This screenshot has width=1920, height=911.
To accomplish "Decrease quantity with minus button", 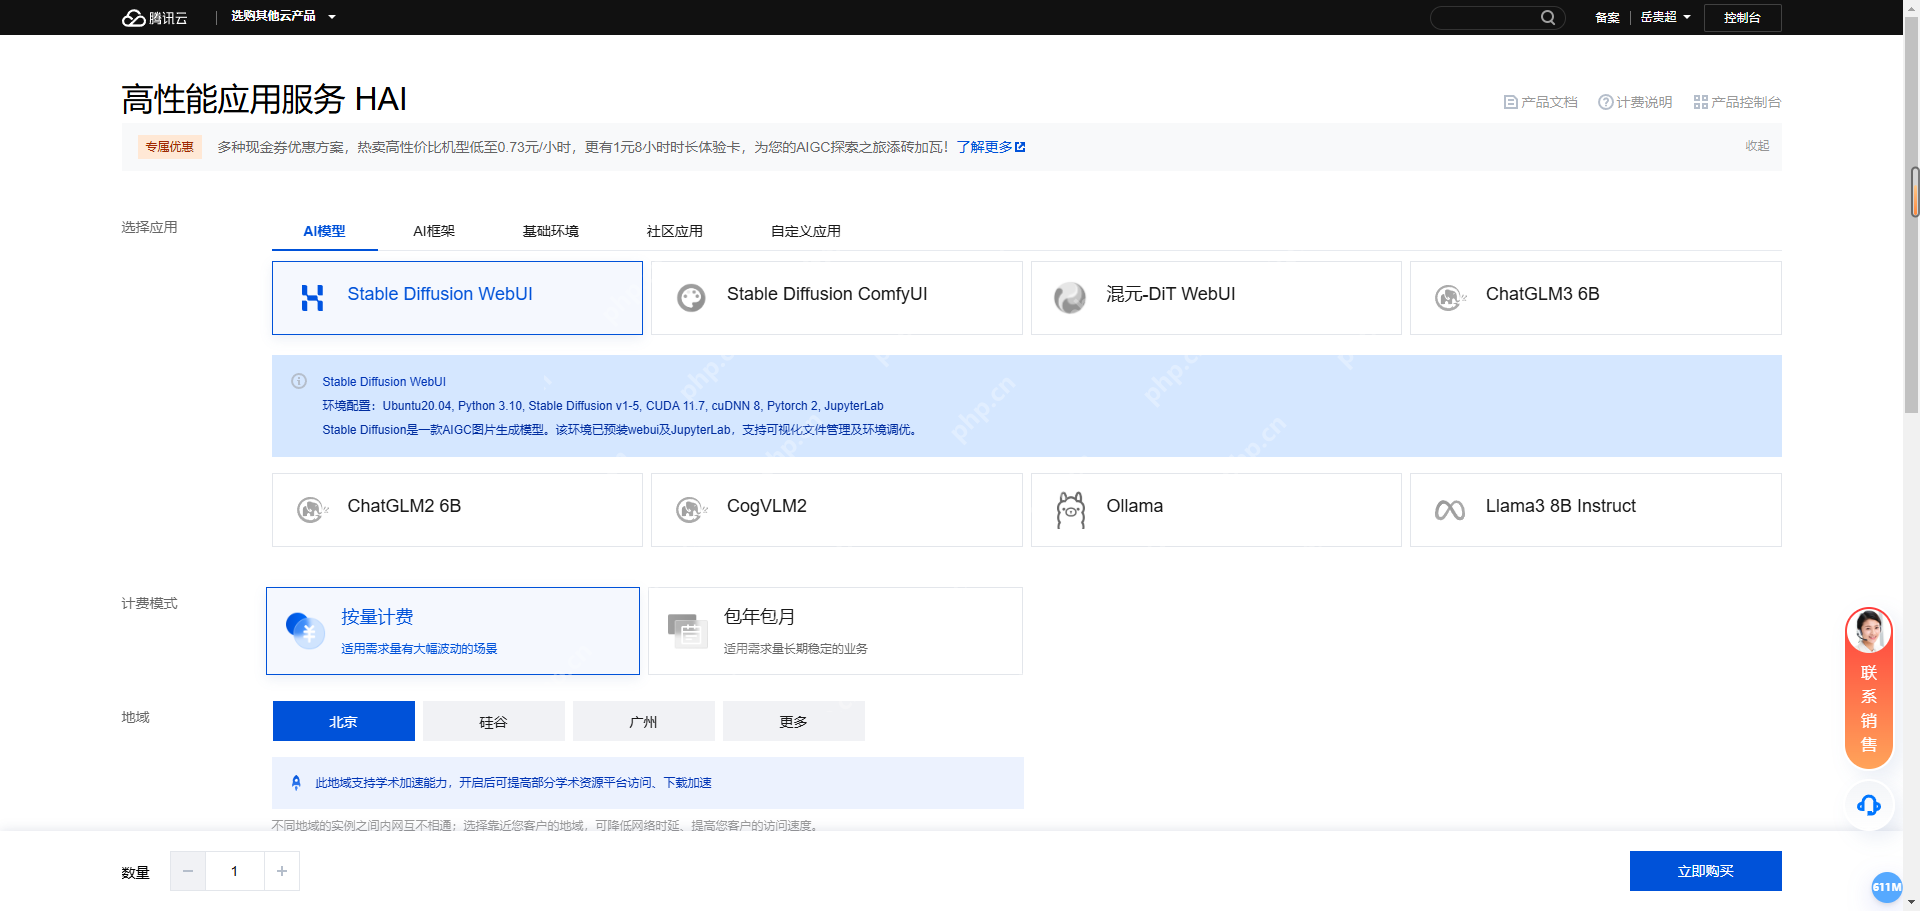I will 188,871.
